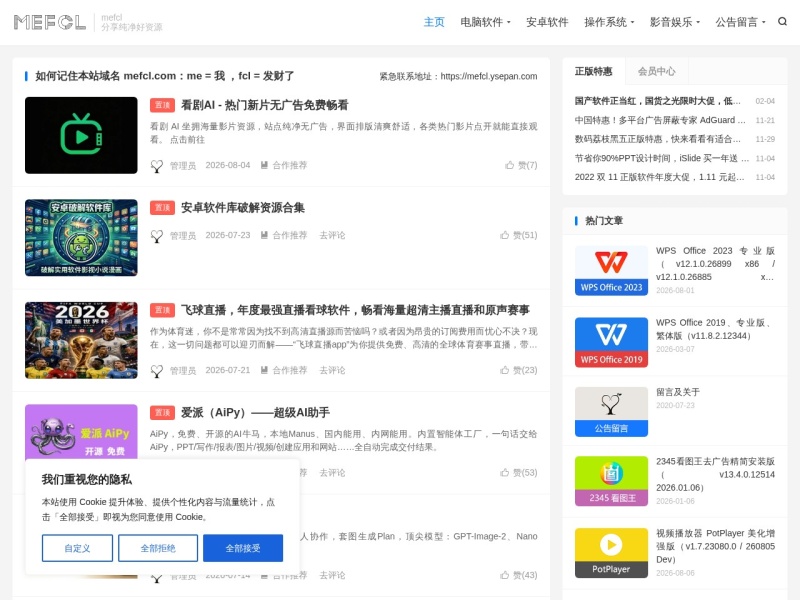Open the 安卓软件 nav item
Screen dimensions: 800x600
pyautogui.click(x=547, y=22)
